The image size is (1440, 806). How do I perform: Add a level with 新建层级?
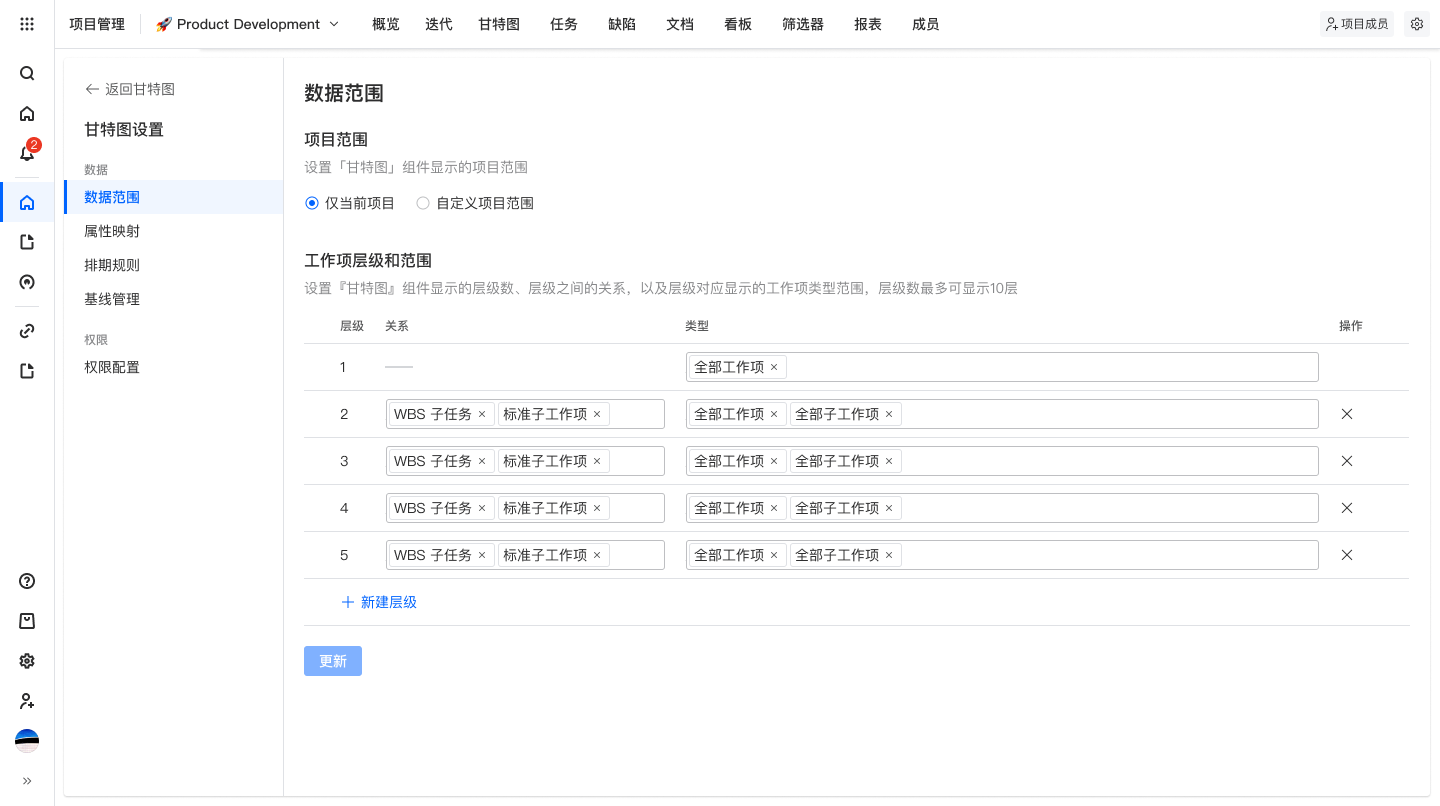379,602
